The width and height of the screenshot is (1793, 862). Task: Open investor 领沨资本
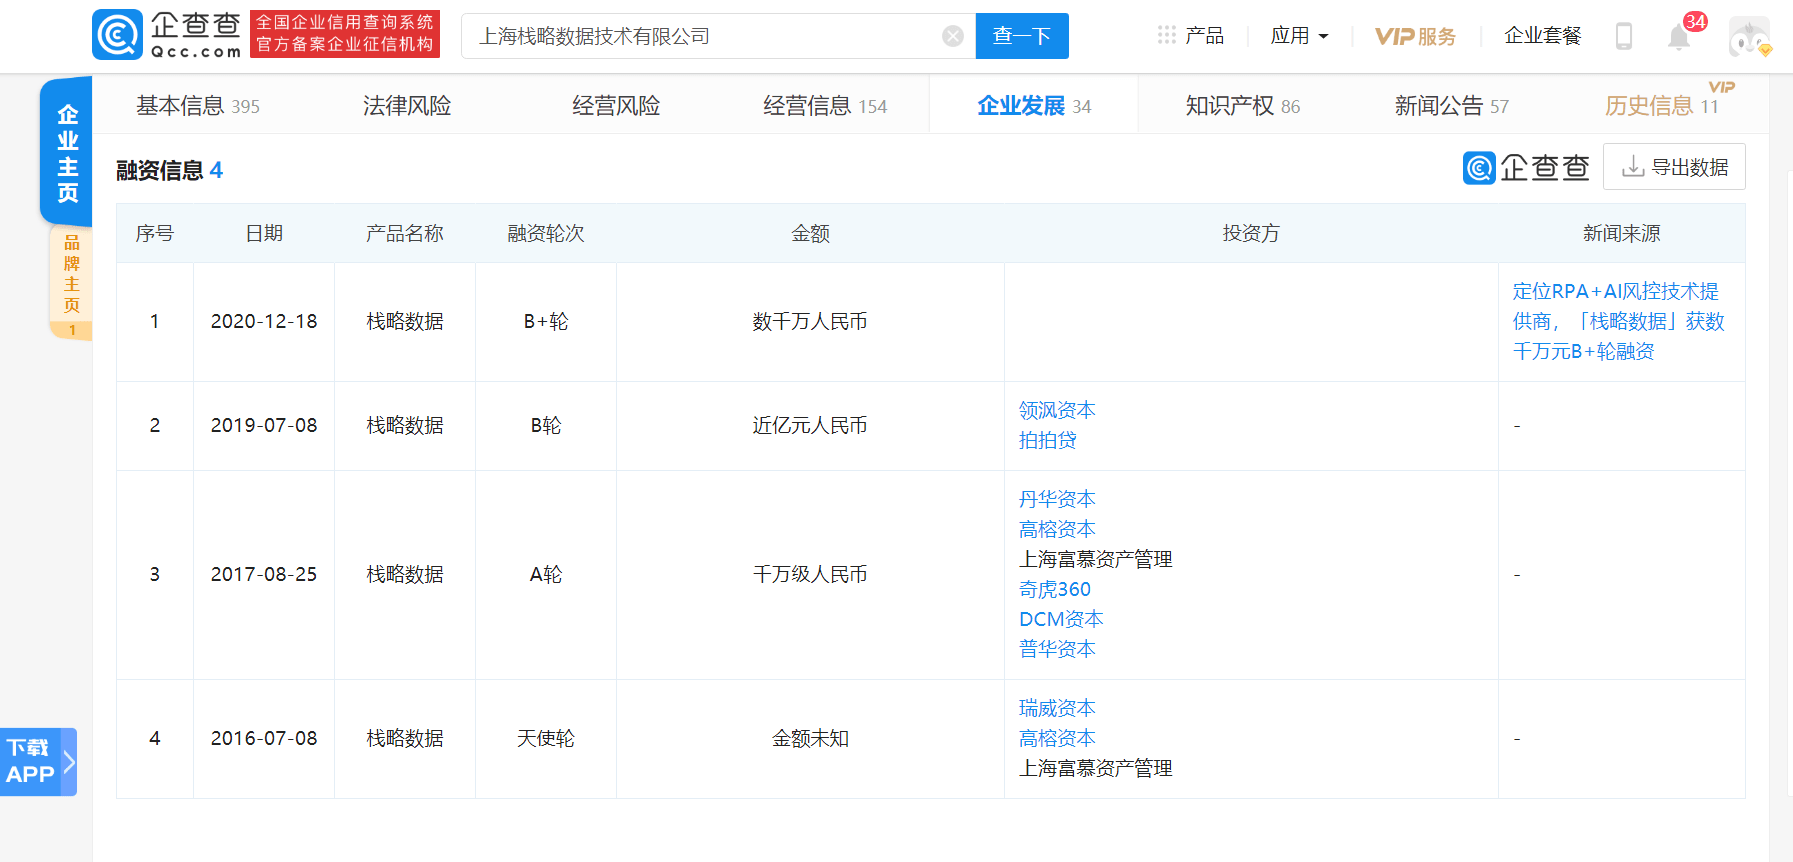point(1057,410)
